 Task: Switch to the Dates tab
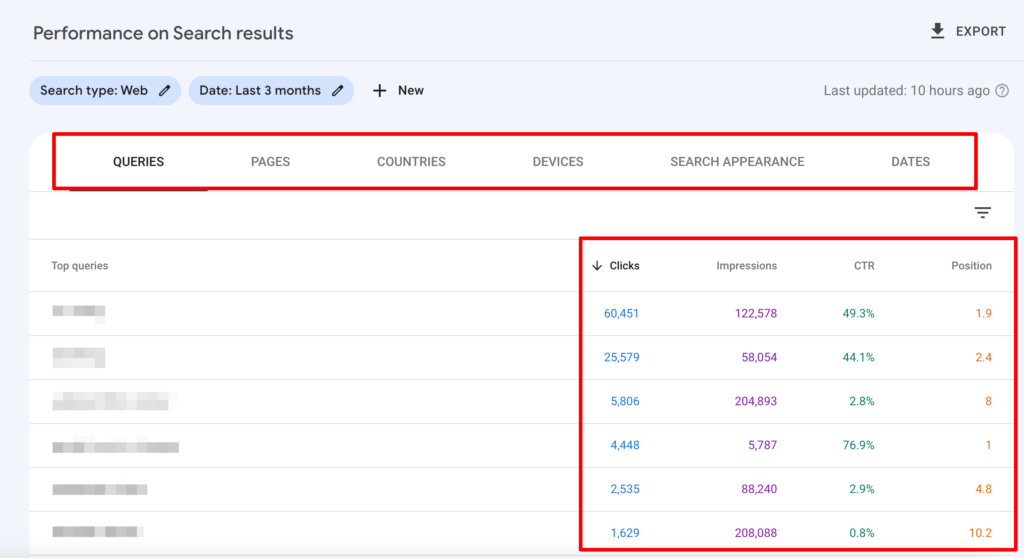tap(910, 162)
